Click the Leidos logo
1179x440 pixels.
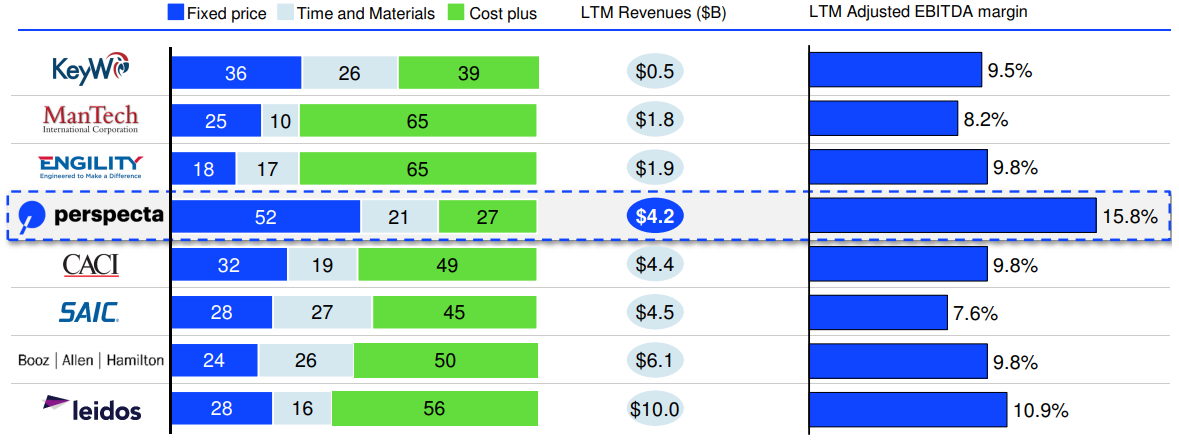92,408
